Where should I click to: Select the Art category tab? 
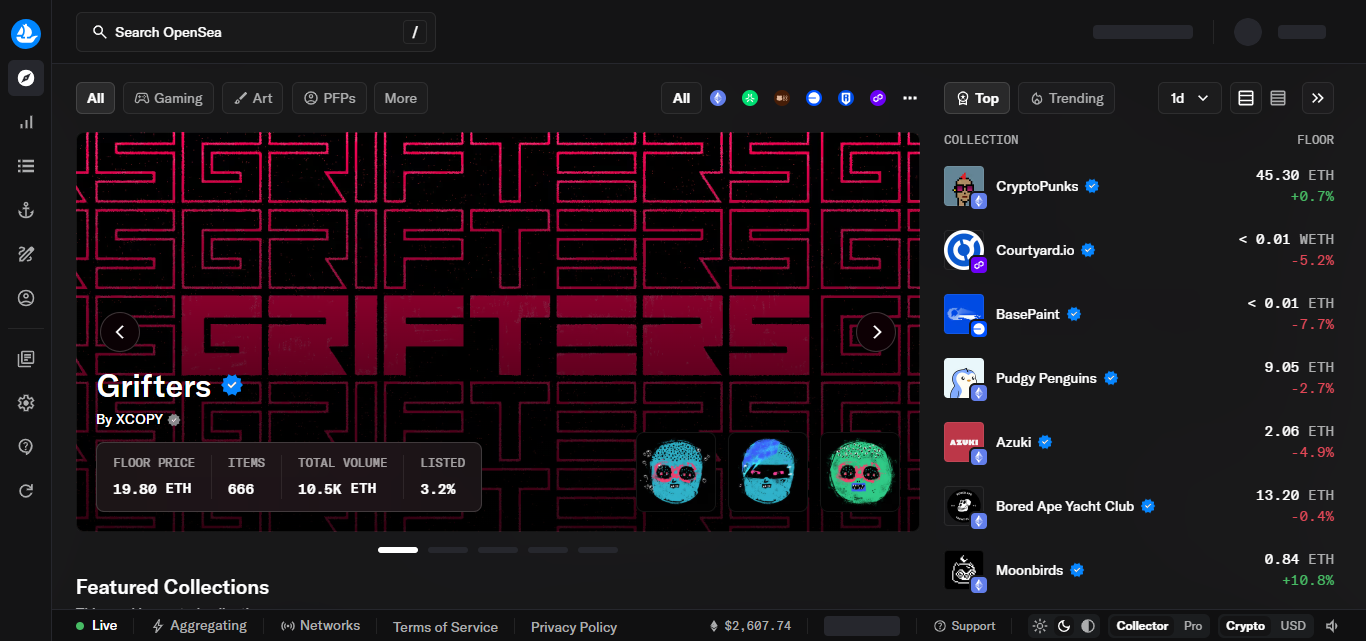[253, 98]
